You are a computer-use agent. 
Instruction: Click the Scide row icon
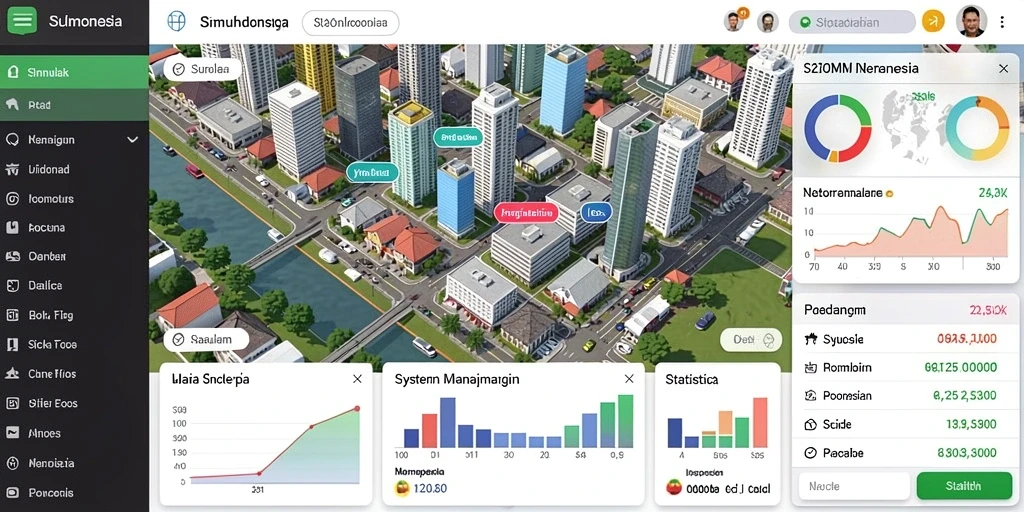click(x=811, y=424)
